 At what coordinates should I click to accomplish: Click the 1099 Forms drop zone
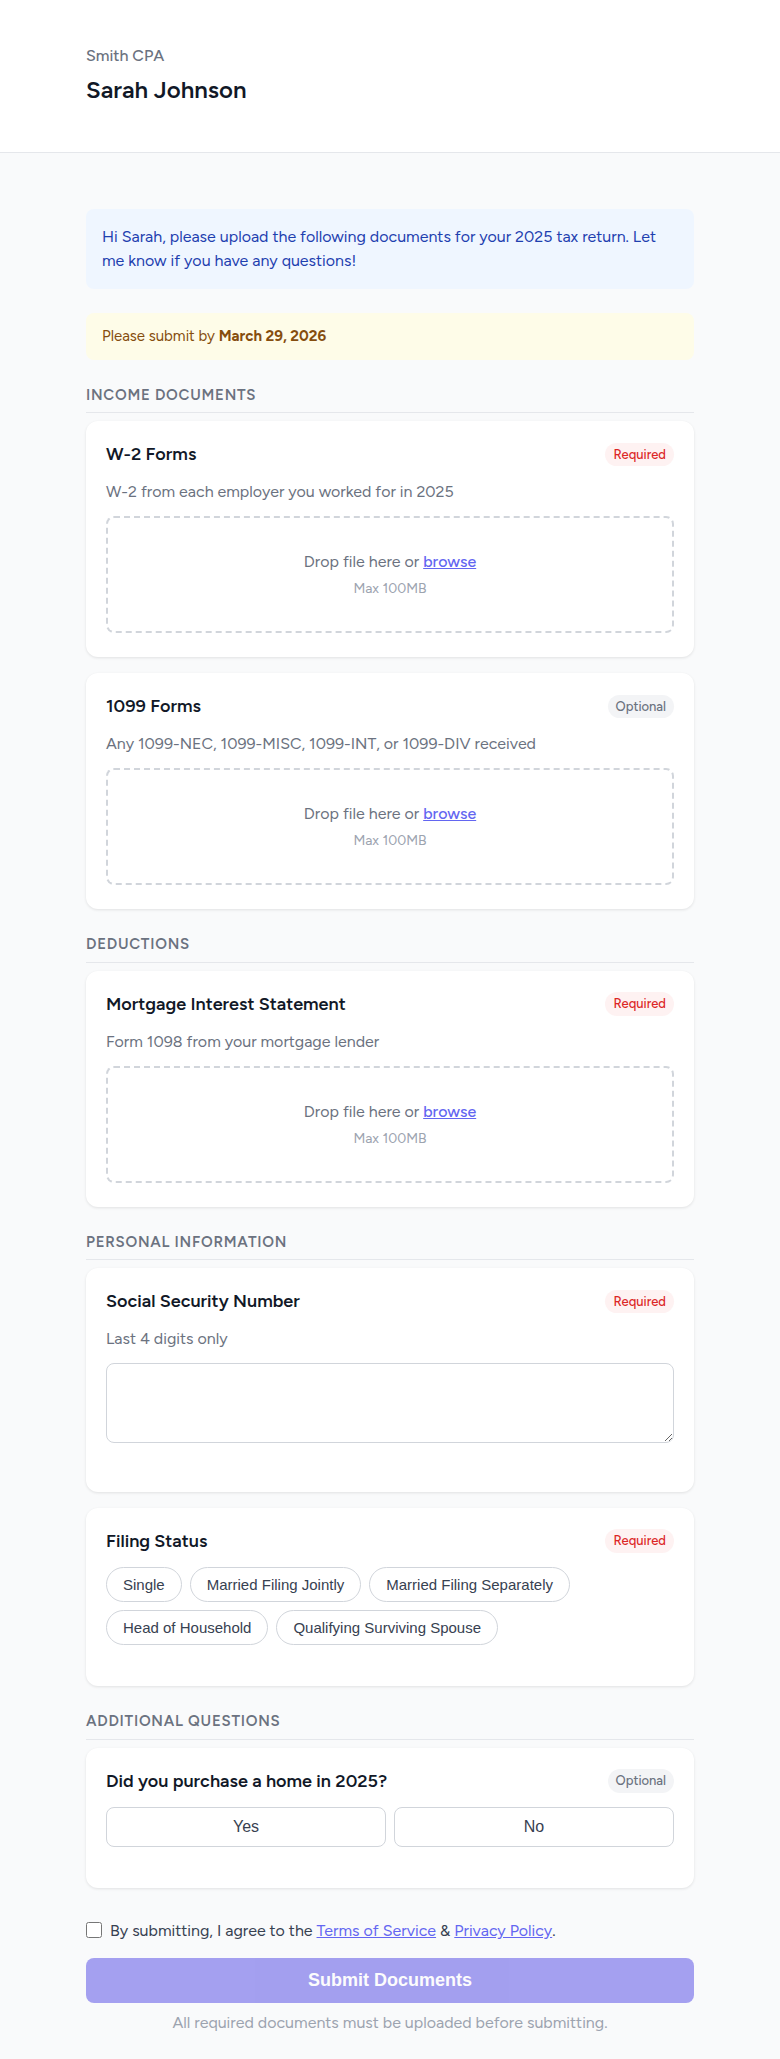coord(389,826)
